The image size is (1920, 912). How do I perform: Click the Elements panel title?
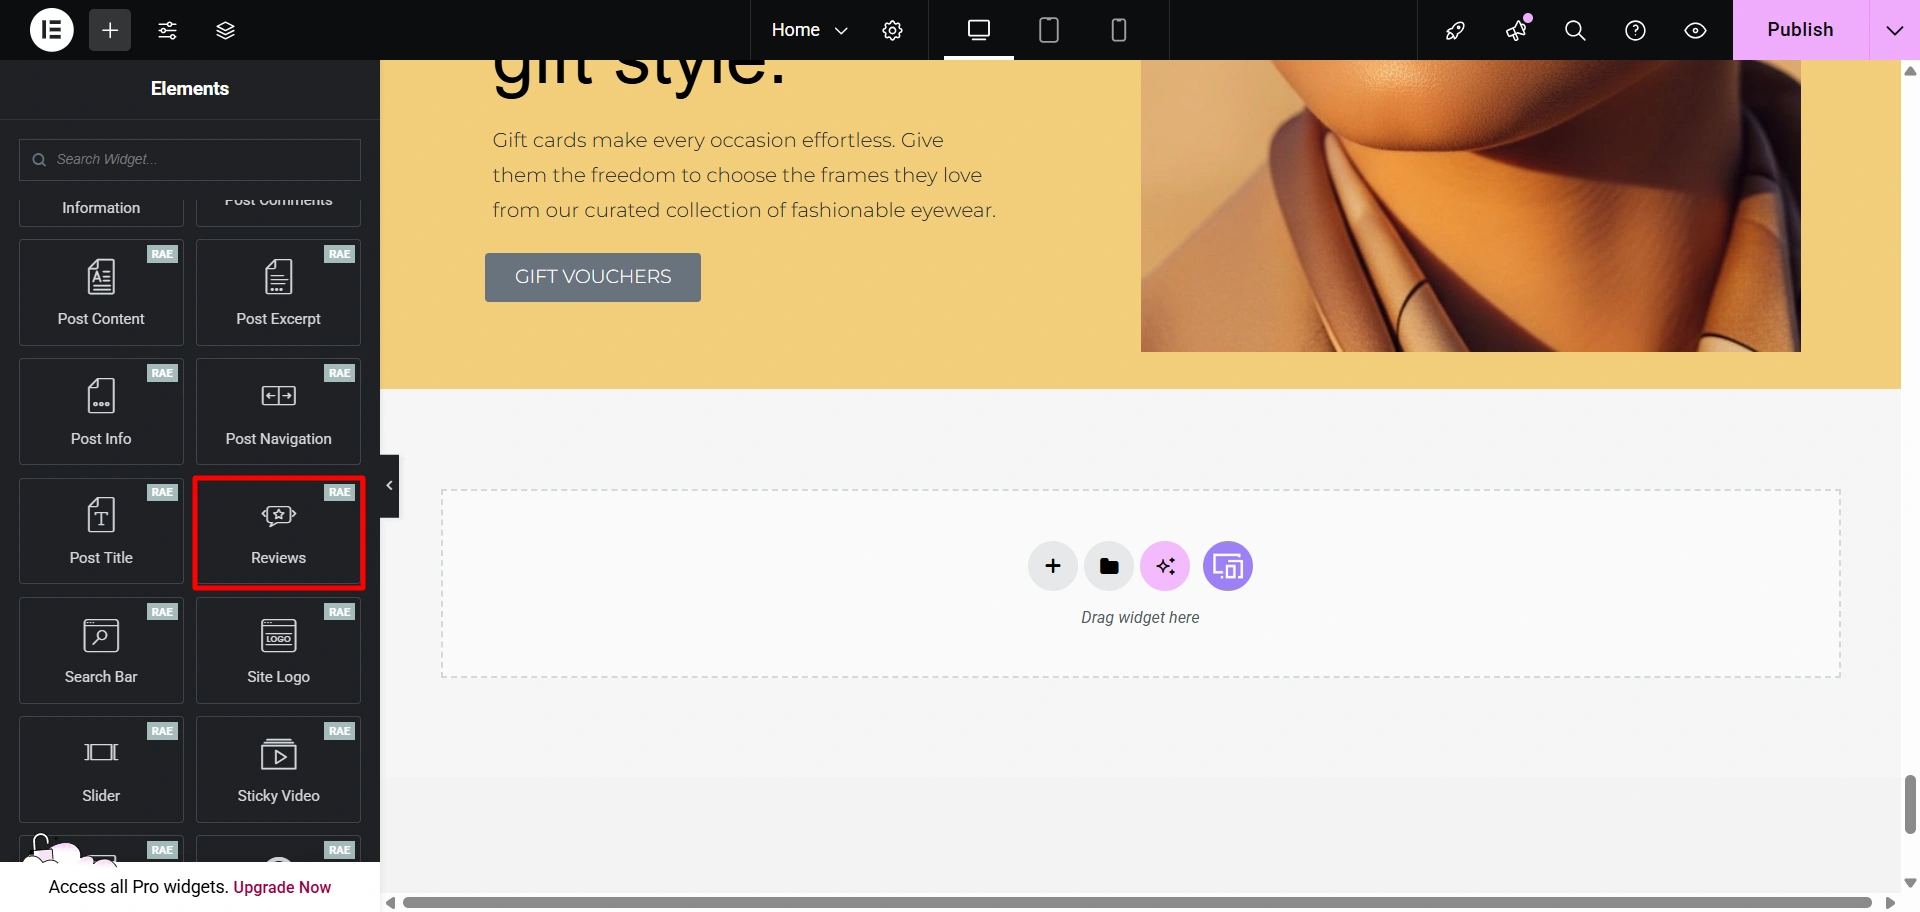(x=190, y=89)
